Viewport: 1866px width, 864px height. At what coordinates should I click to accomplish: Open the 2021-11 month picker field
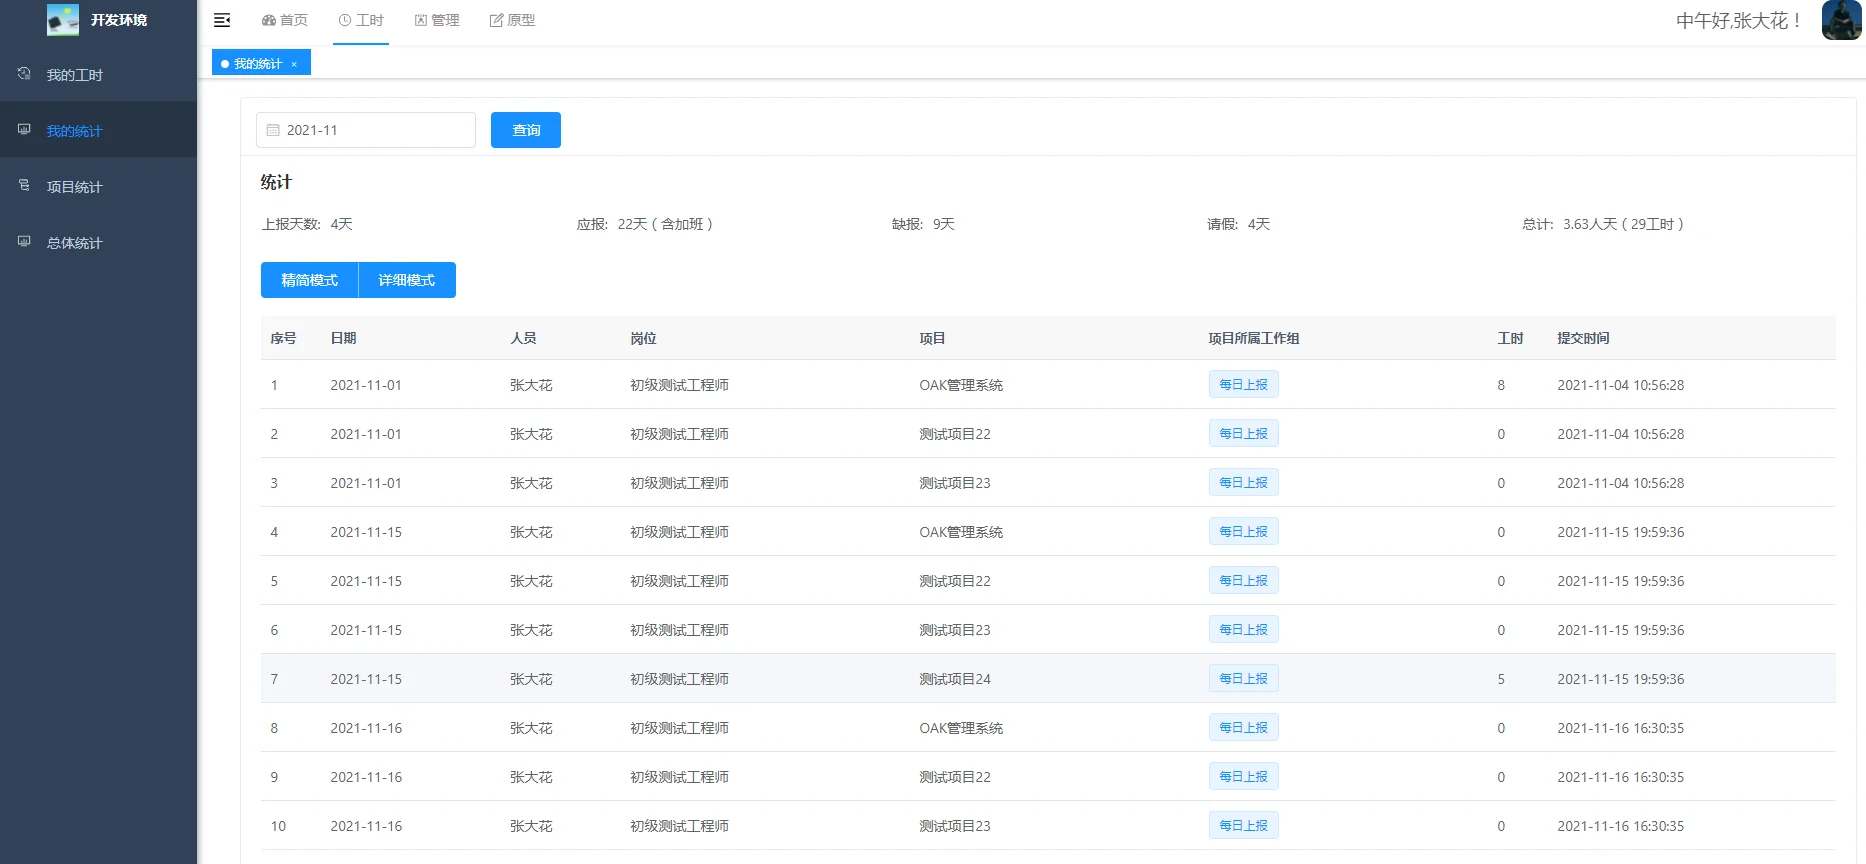366,130
